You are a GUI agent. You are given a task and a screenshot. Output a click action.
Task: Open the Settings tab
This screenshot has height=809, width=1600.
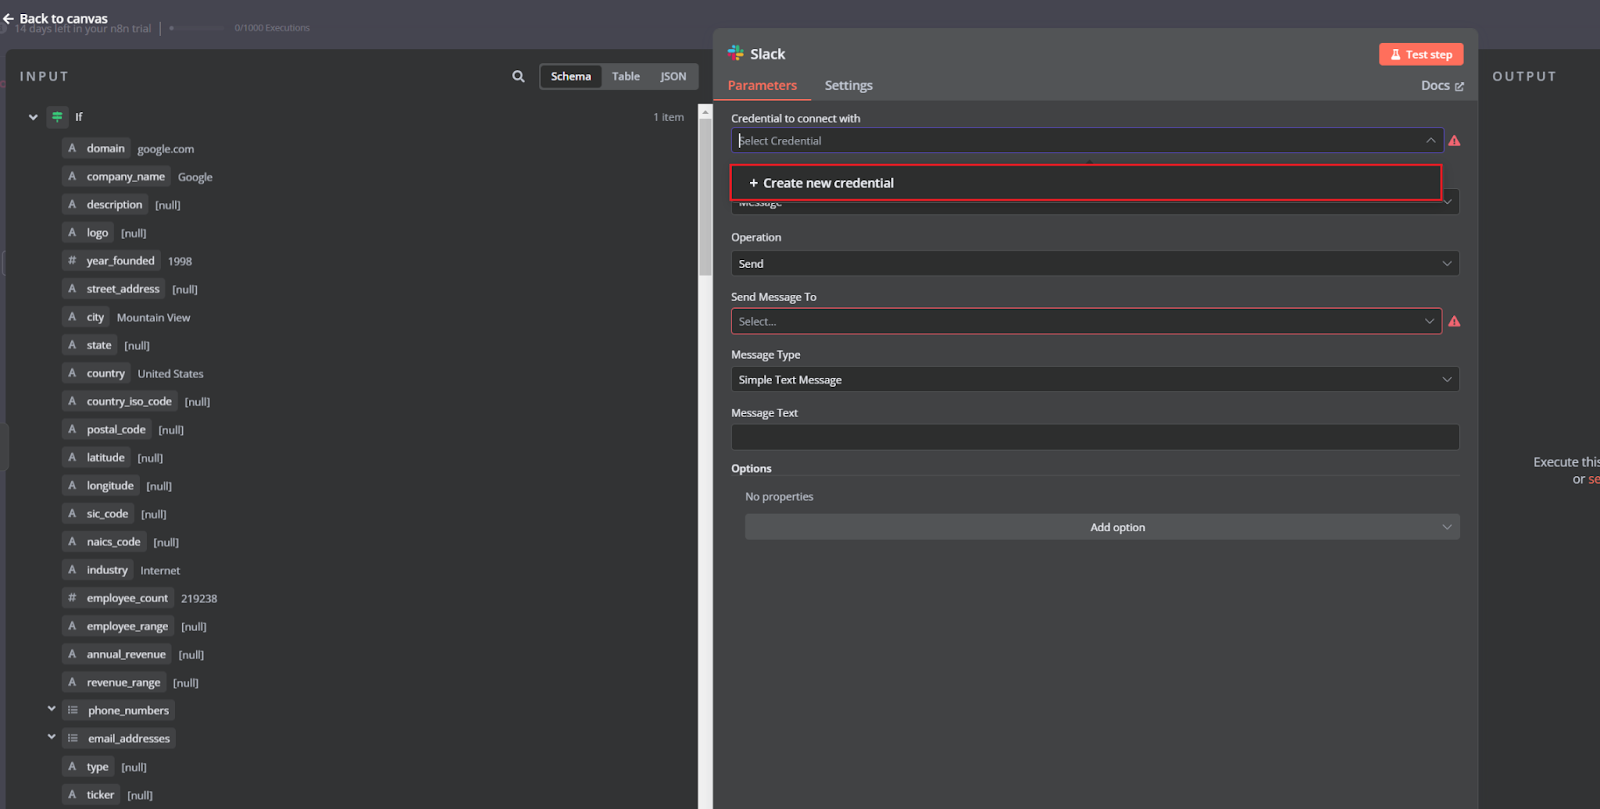[849, 86]
